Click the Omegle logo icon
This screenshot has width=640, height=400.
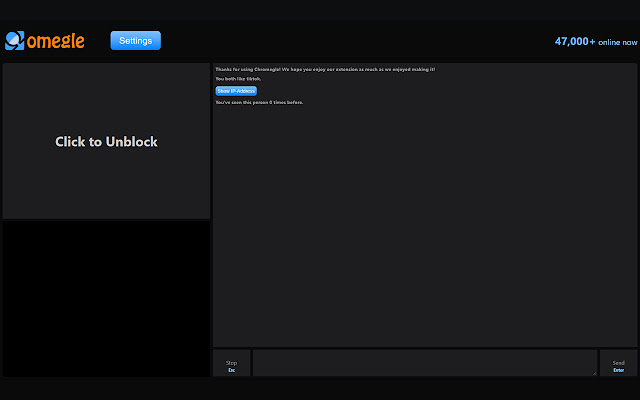click(15, 40)
